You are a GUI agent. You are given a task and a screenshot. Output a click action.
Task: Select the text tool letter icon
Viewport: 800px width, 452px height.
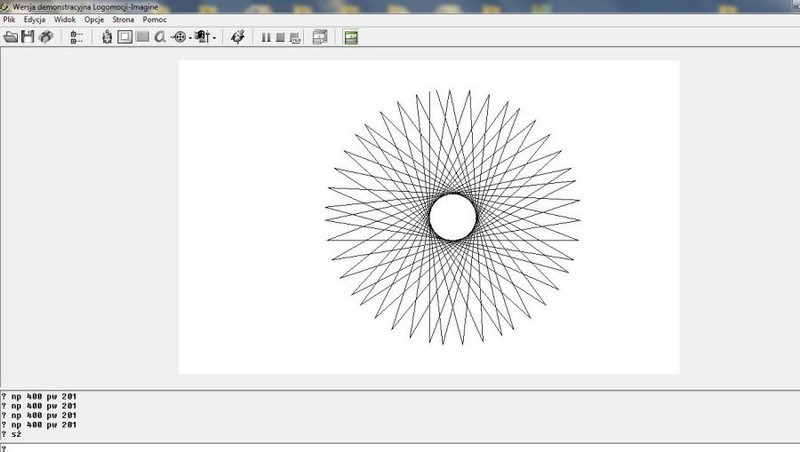click(159, 37)
